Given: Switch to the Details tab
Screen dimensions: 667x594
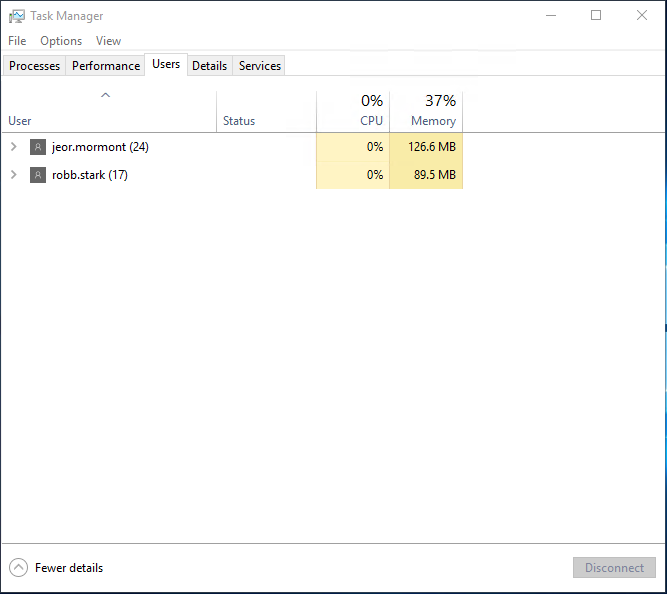Looking at the screenshot, I should click(209, 66).
